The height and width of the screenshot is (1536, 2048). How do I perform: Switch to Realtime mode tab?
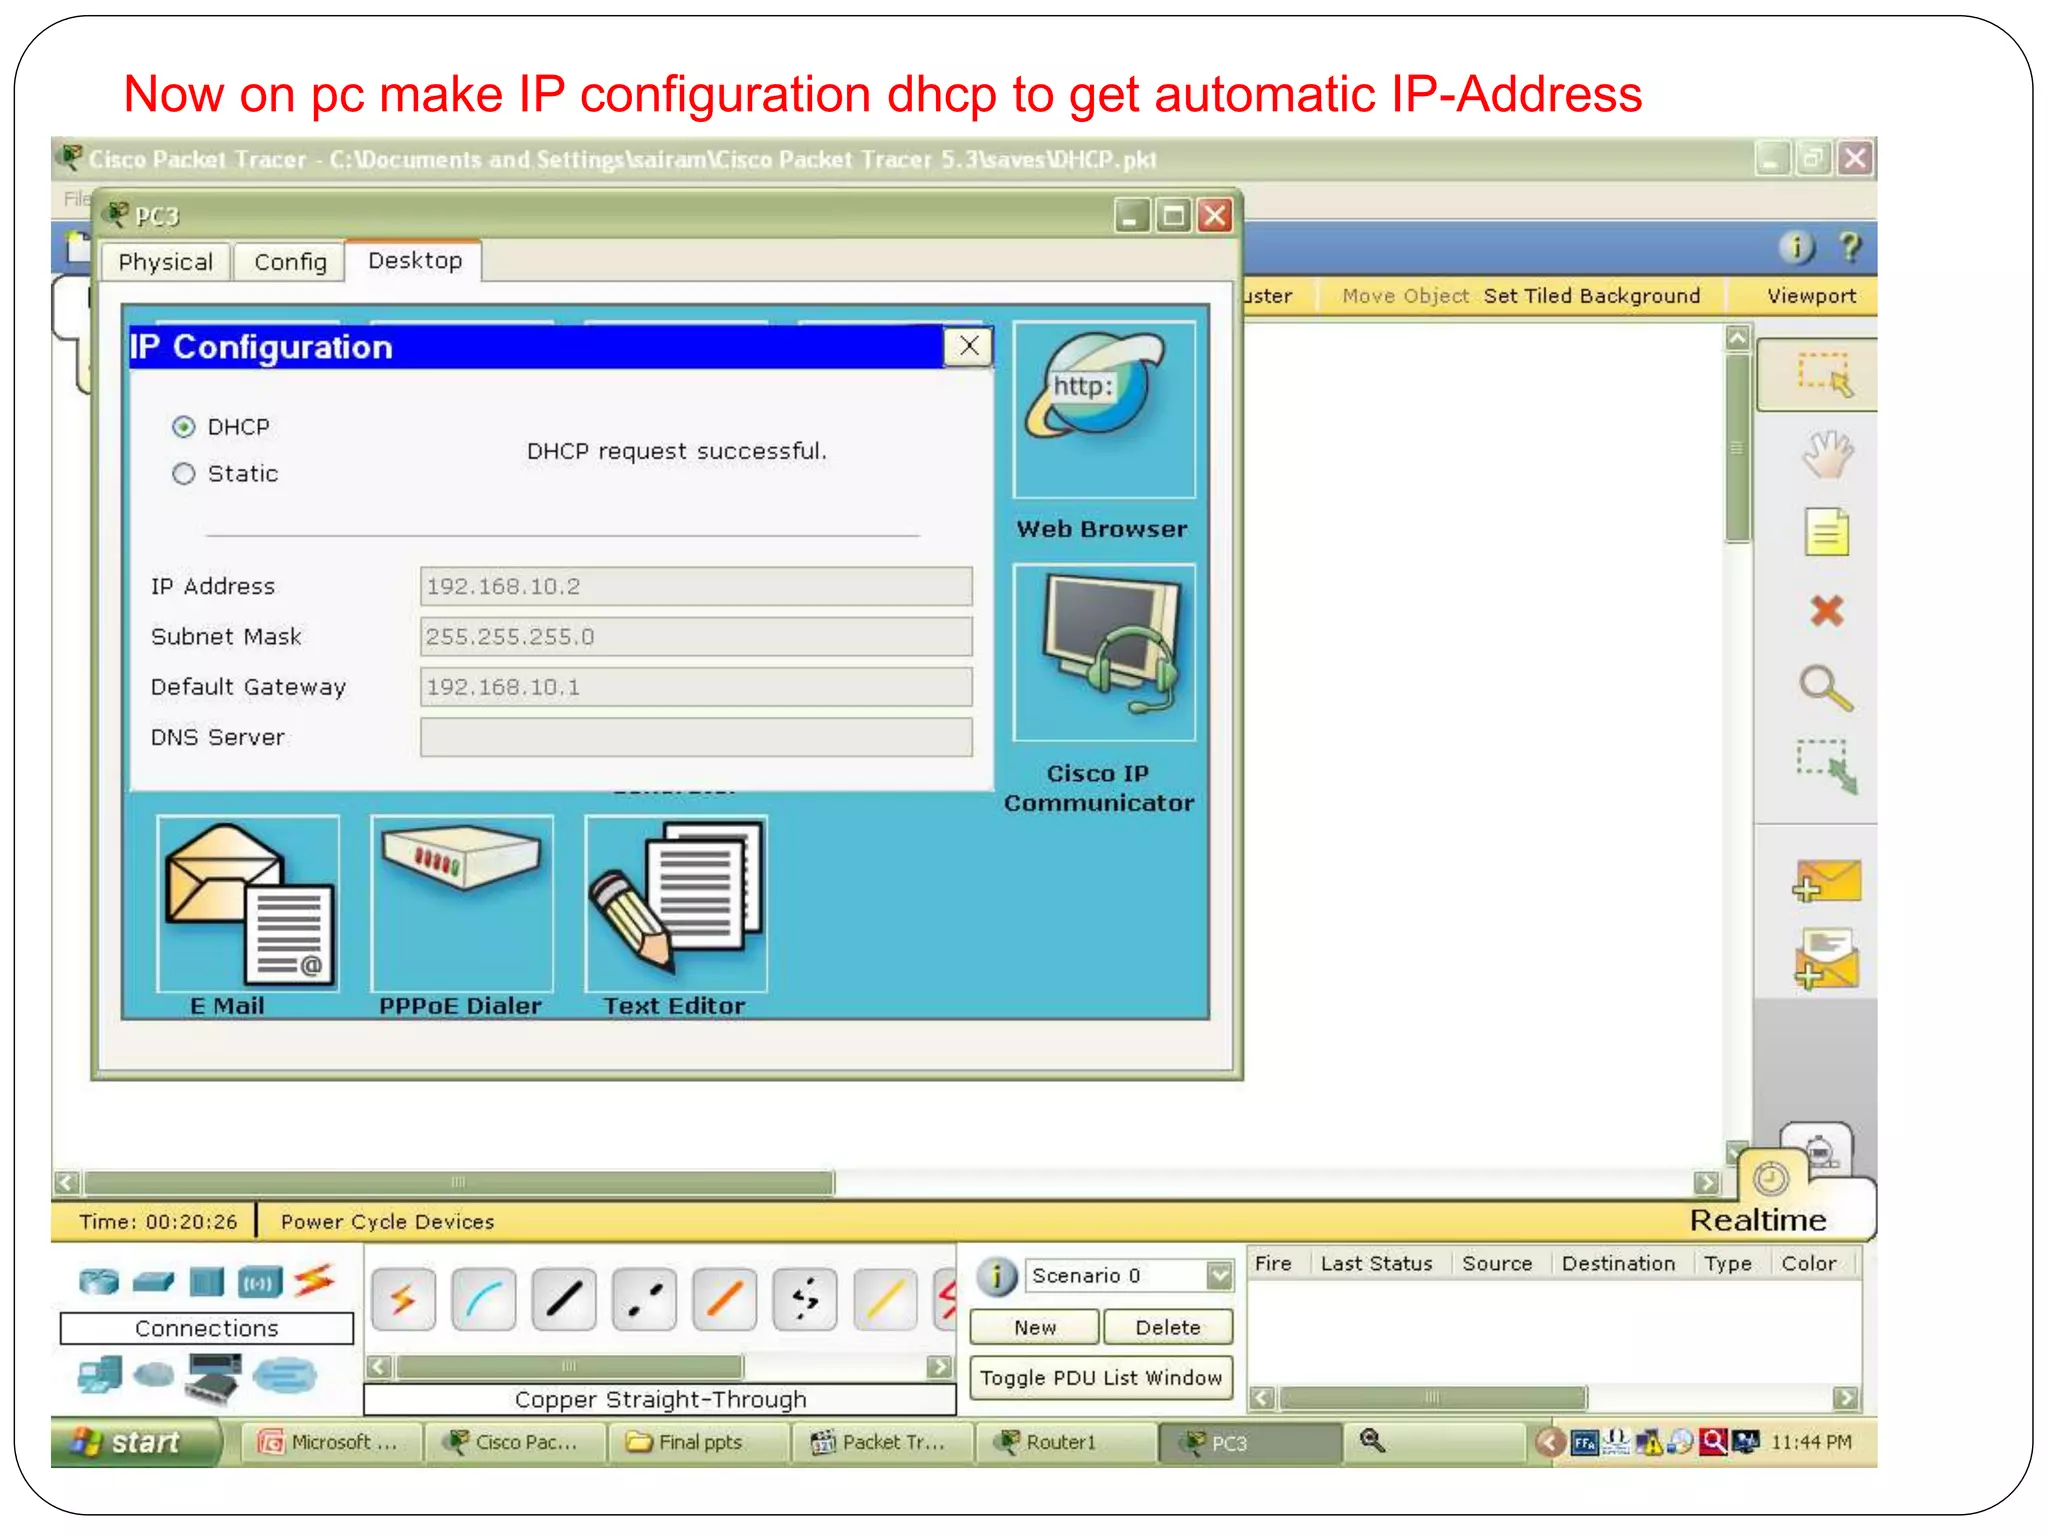1757,1220
